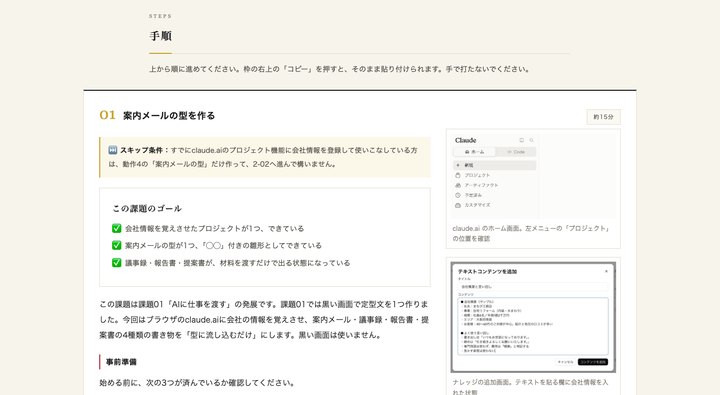This screenshot has height=395, width=720.
Task: Click the green check icon beside 議事録・報告書・提案書
Action: coord(117,263)
